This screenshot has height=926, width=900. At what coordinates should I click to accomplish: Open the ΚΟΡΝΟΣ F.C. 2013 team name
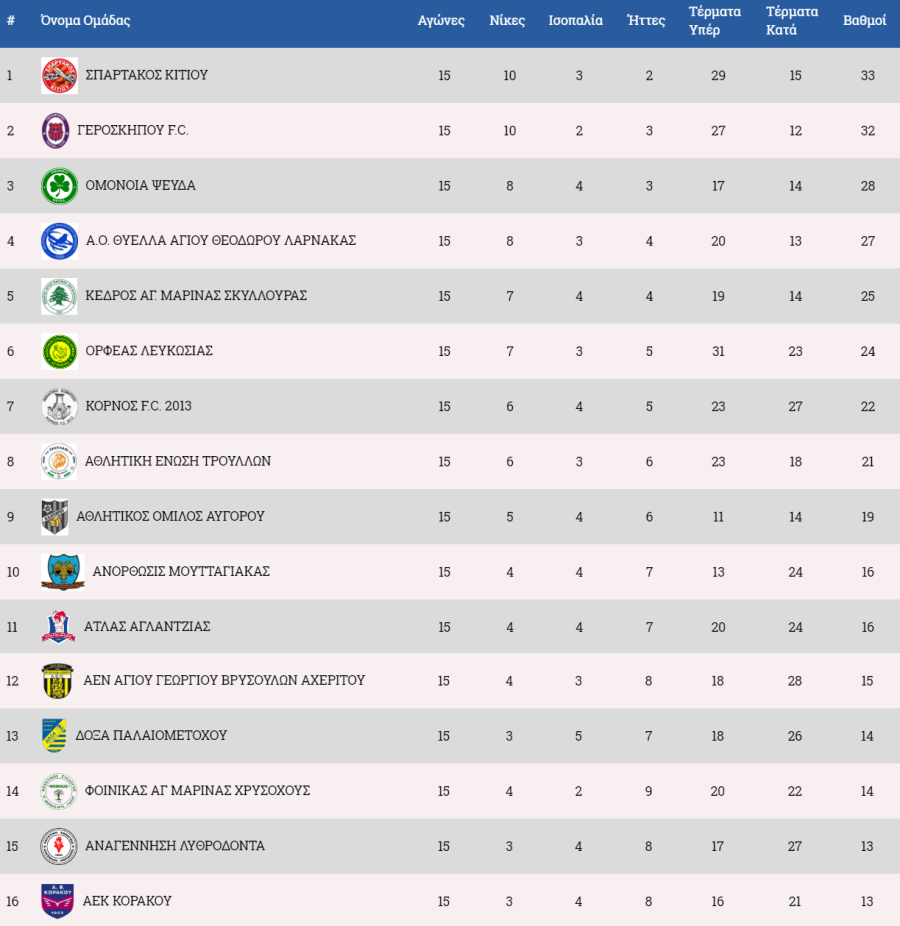tap(138, 406)
